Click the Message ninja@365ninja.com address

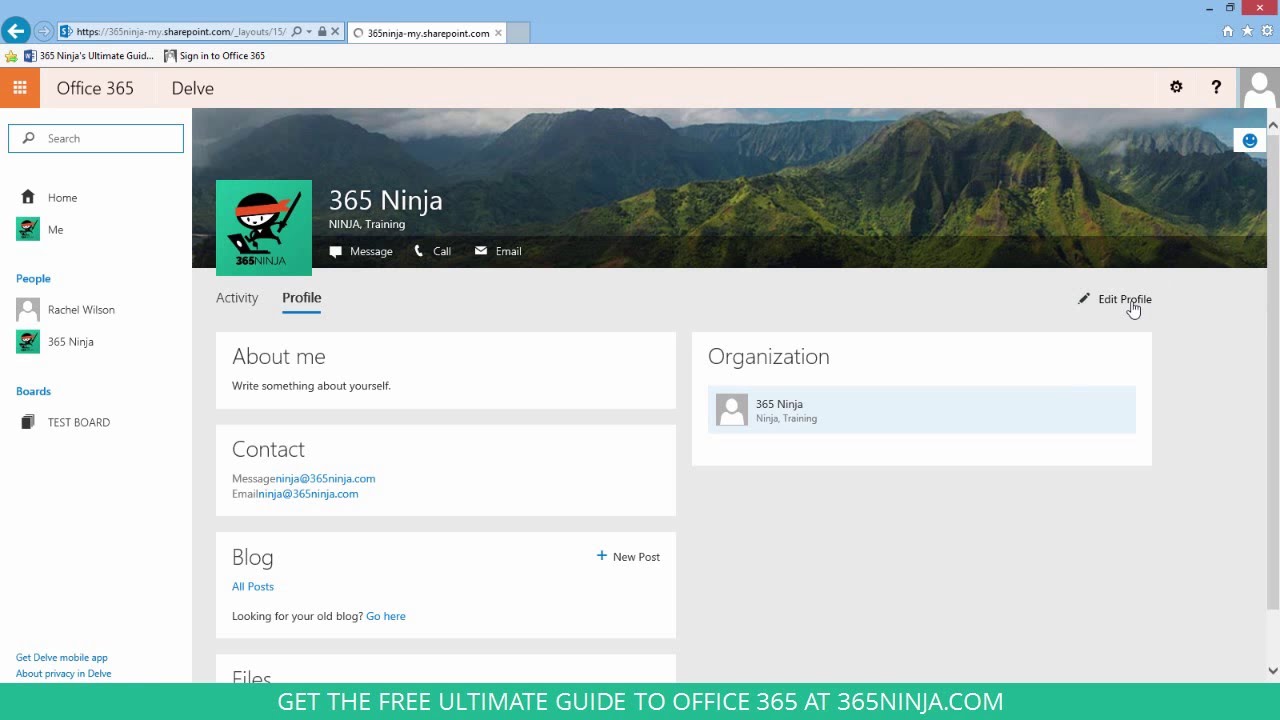click(x=325, y=478)
